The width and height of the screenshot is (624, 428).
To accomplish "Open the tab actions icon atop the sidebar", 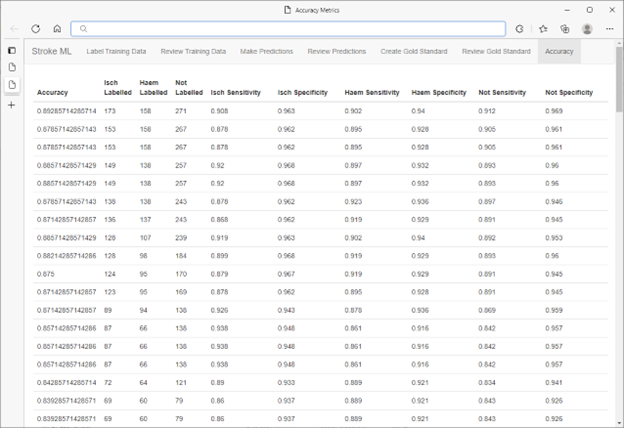I will 12,50.
